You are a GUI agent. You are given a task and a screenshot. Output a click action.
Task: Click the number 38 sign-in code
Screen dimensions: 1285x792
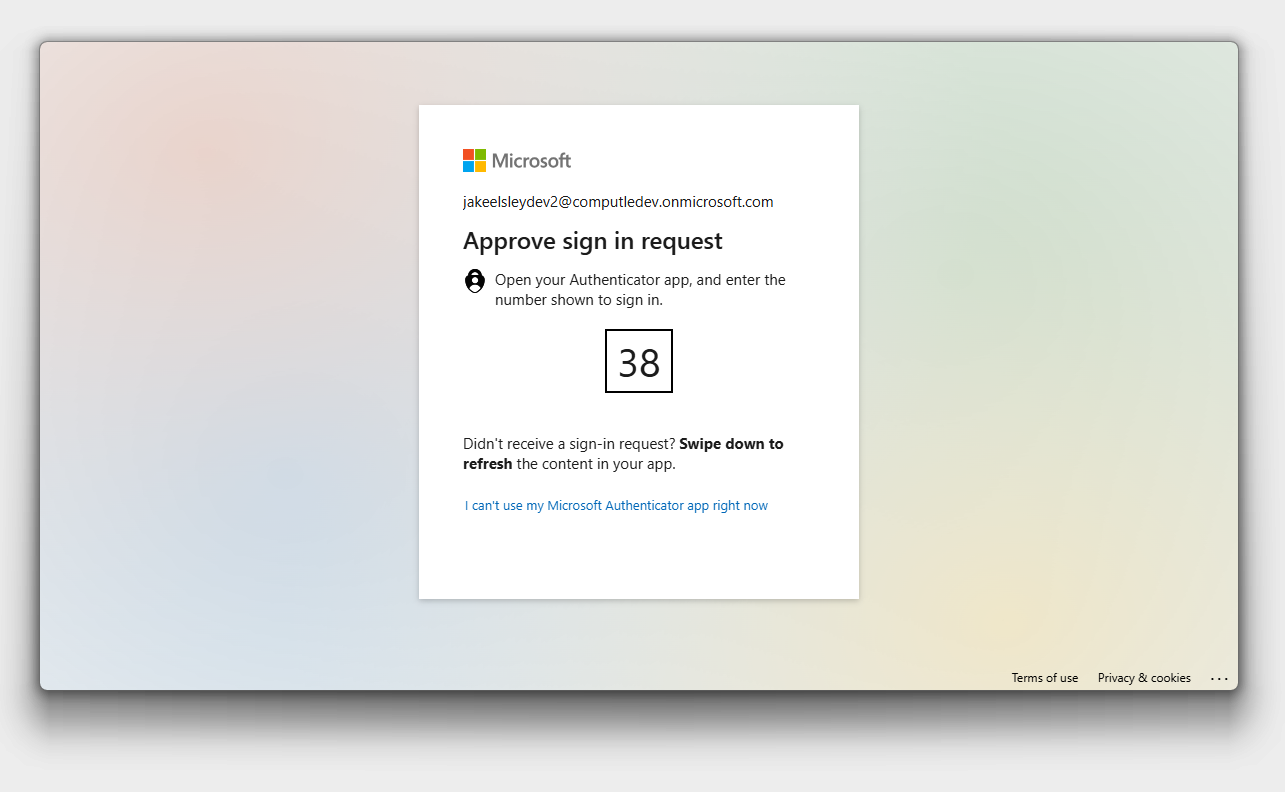click(639, 361)
